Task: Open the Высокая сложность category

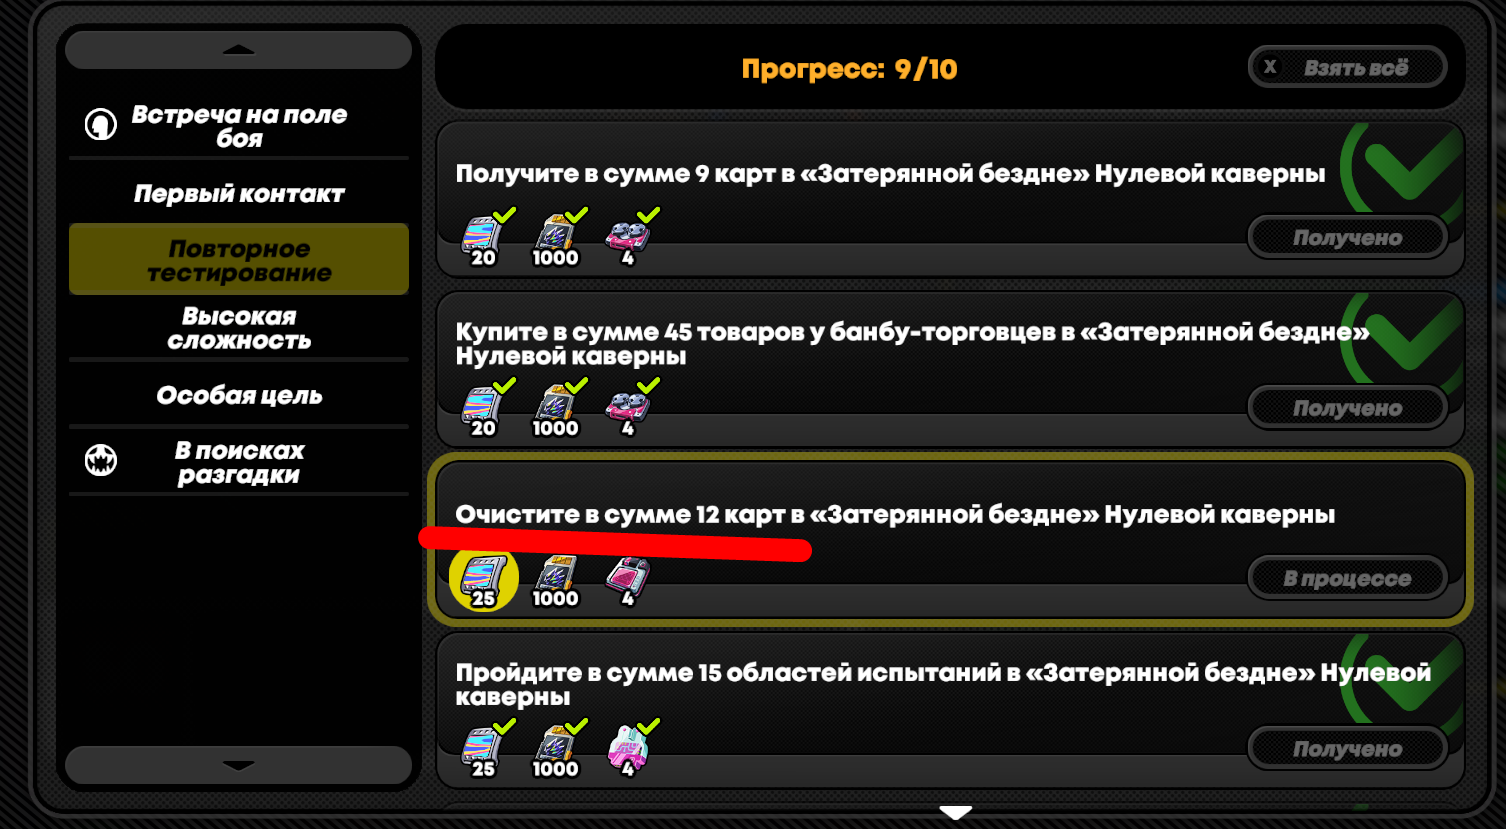Action: point(239,329)
